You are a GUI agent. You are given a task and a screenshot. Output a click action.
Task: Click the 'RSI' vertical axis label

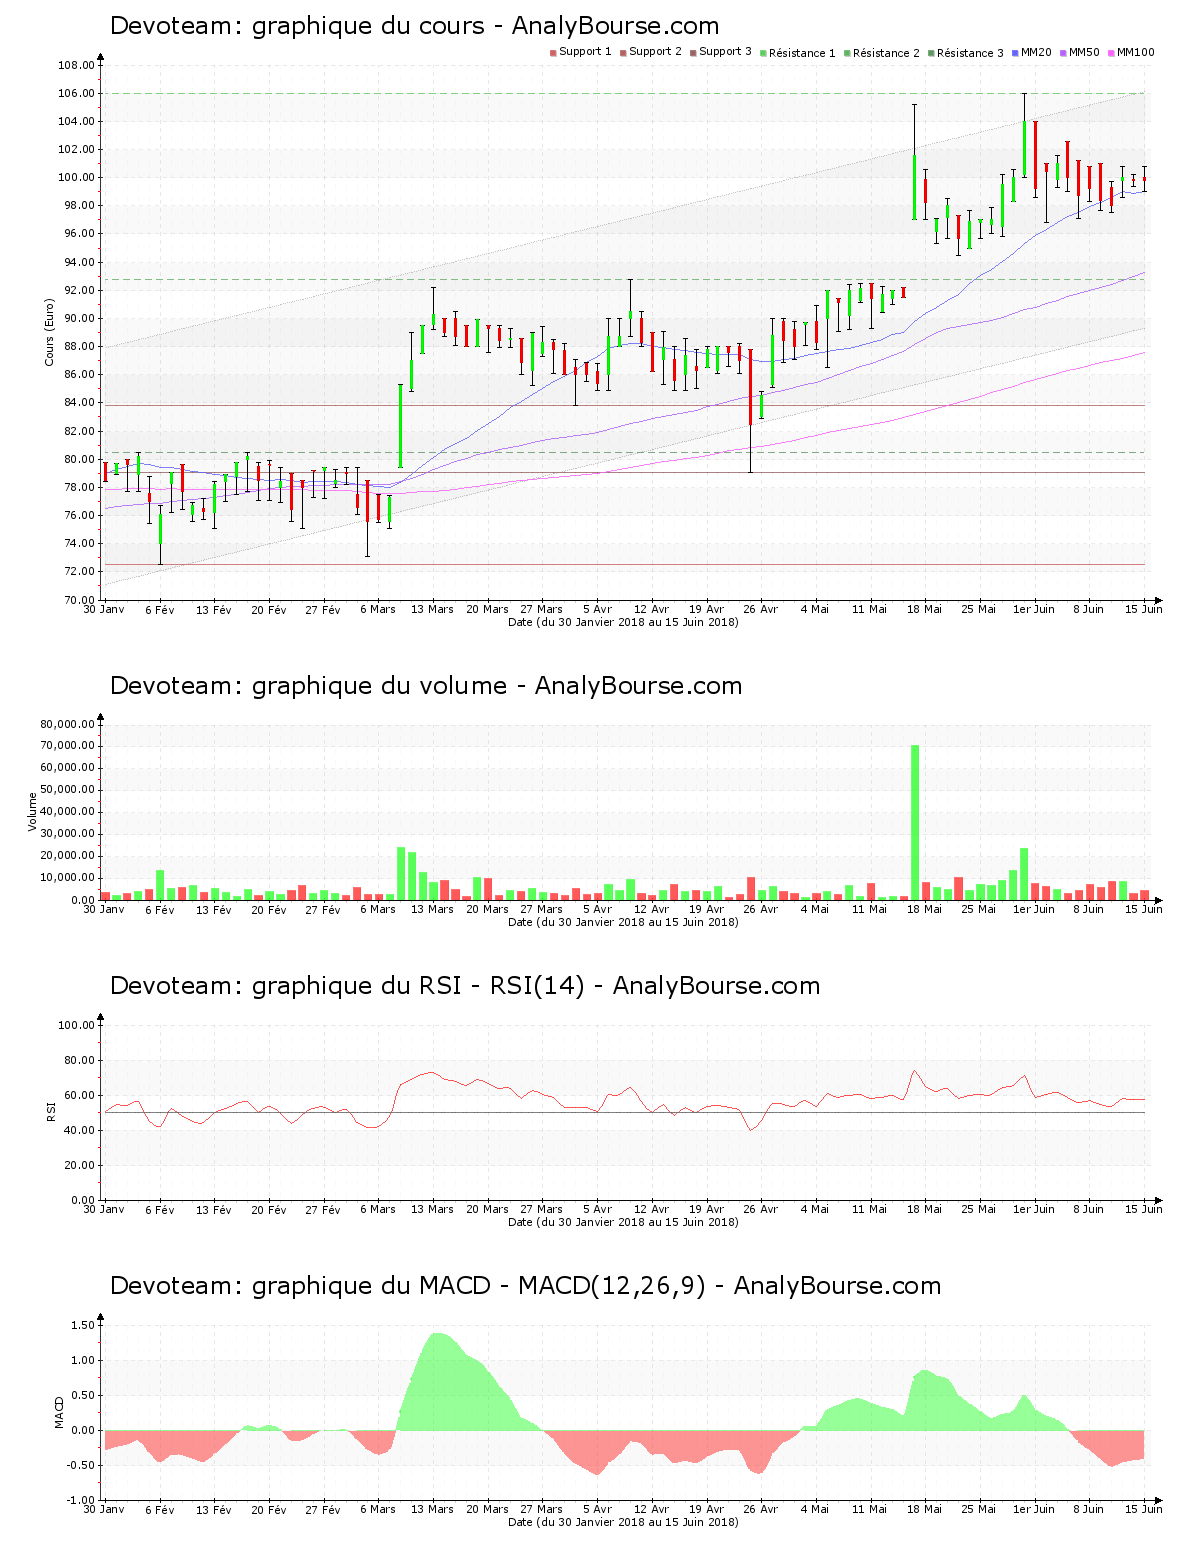[x=51, y=1112]
